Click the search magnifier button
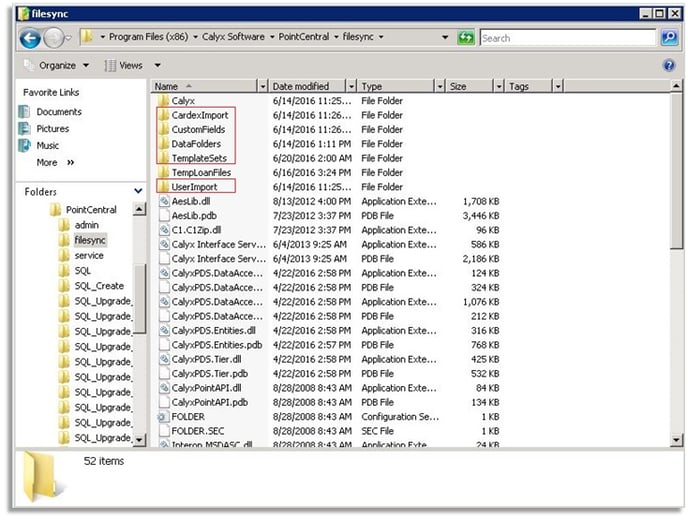Viewport: 688px width, 520px height. [x=669, y=38]
